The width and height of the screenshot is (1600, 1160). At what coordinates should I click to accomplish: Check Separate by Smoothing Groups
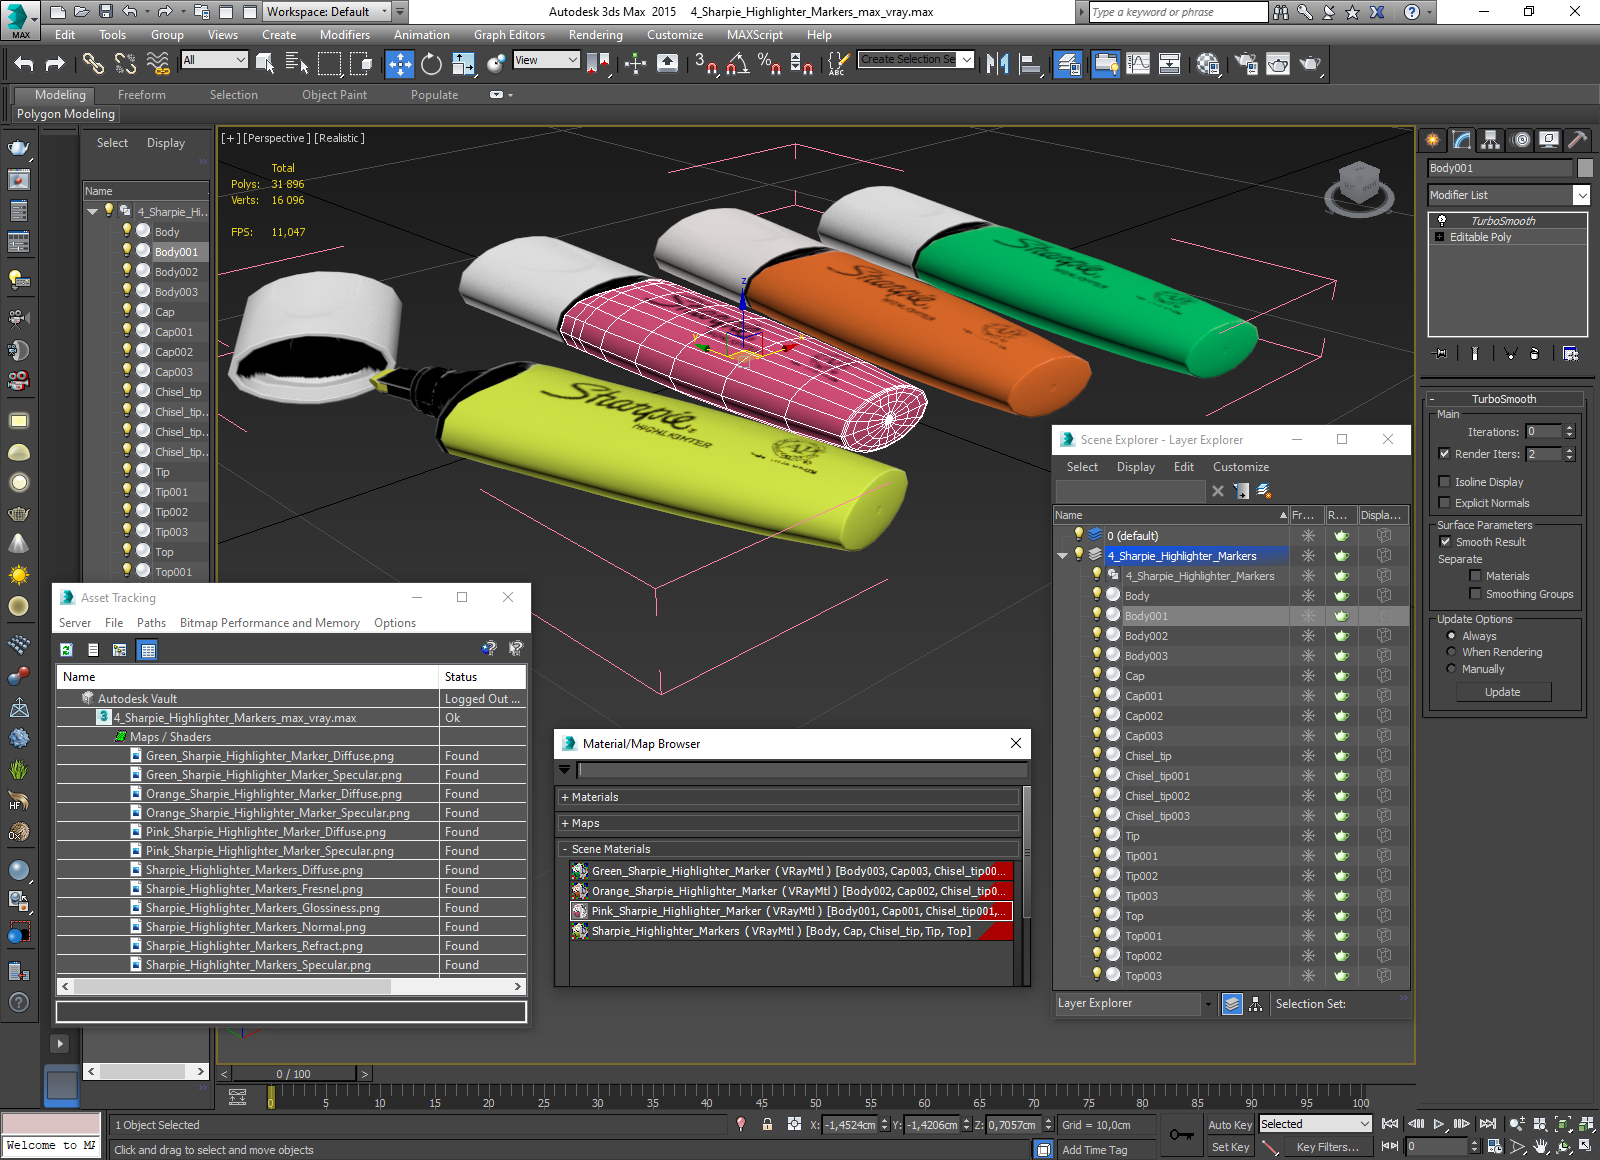click(x=1475, y=594)
